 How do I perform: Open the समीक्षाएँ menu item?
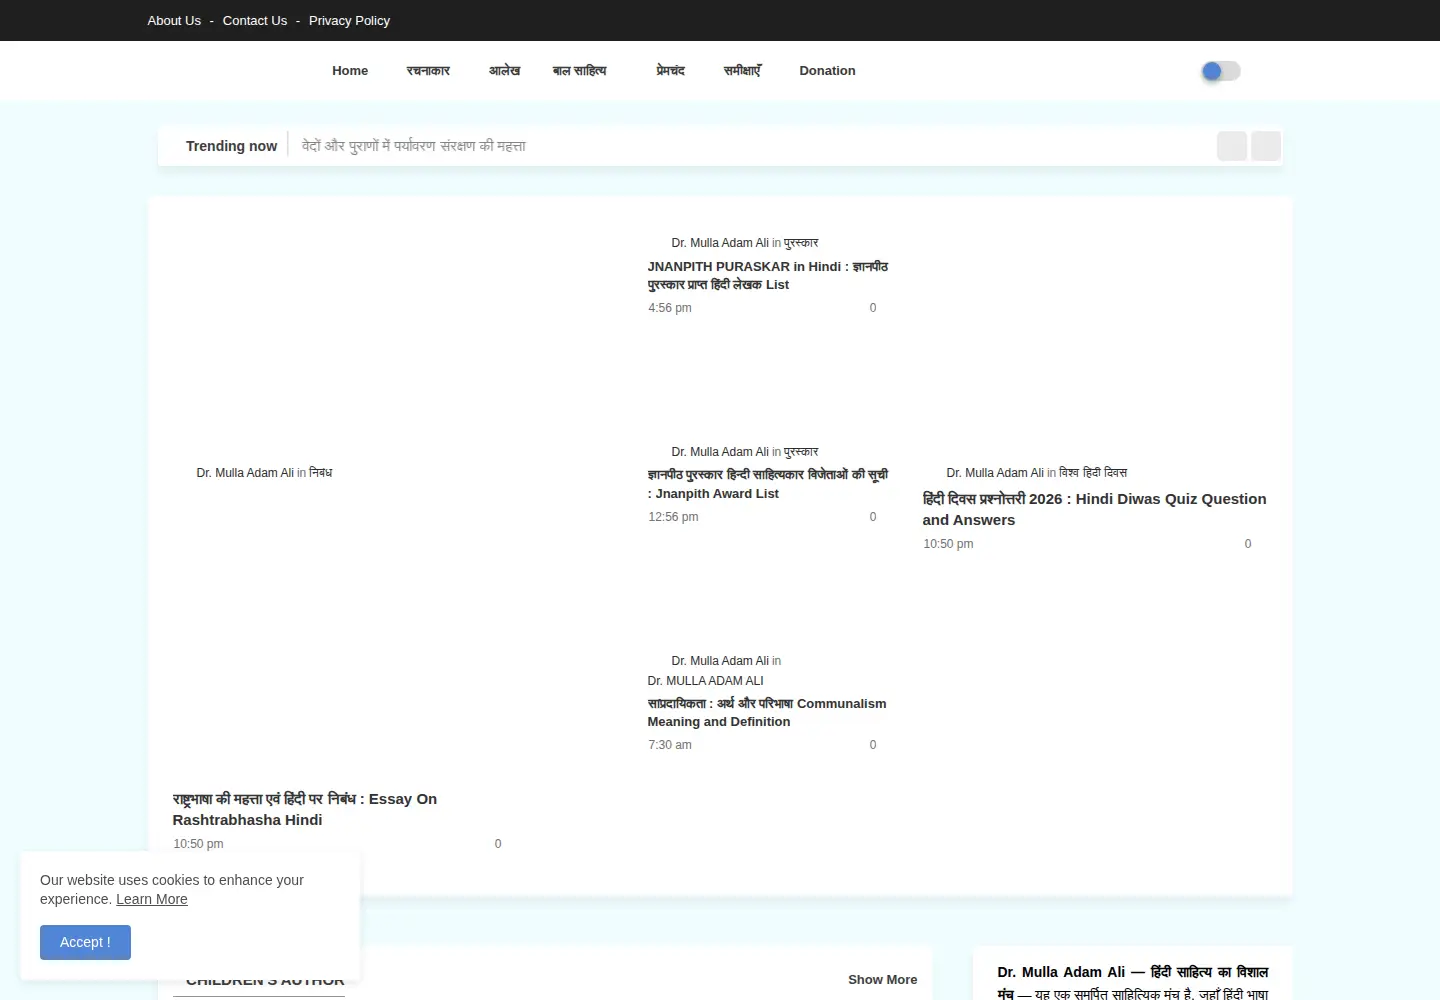coord(742,71)
